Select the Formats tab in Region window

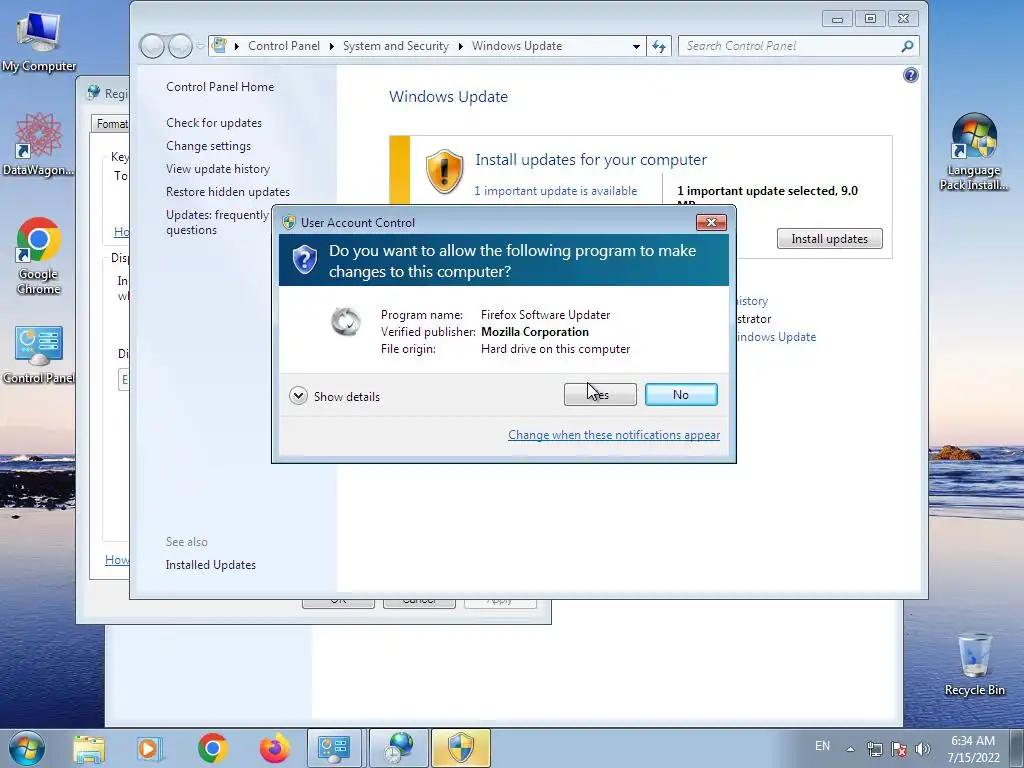pos(111,123)
